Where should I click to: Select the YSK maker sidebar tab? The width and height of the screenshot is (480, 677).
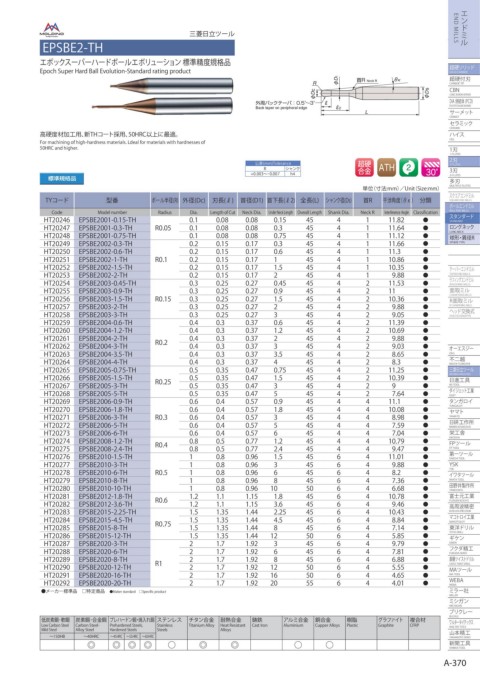464,465
